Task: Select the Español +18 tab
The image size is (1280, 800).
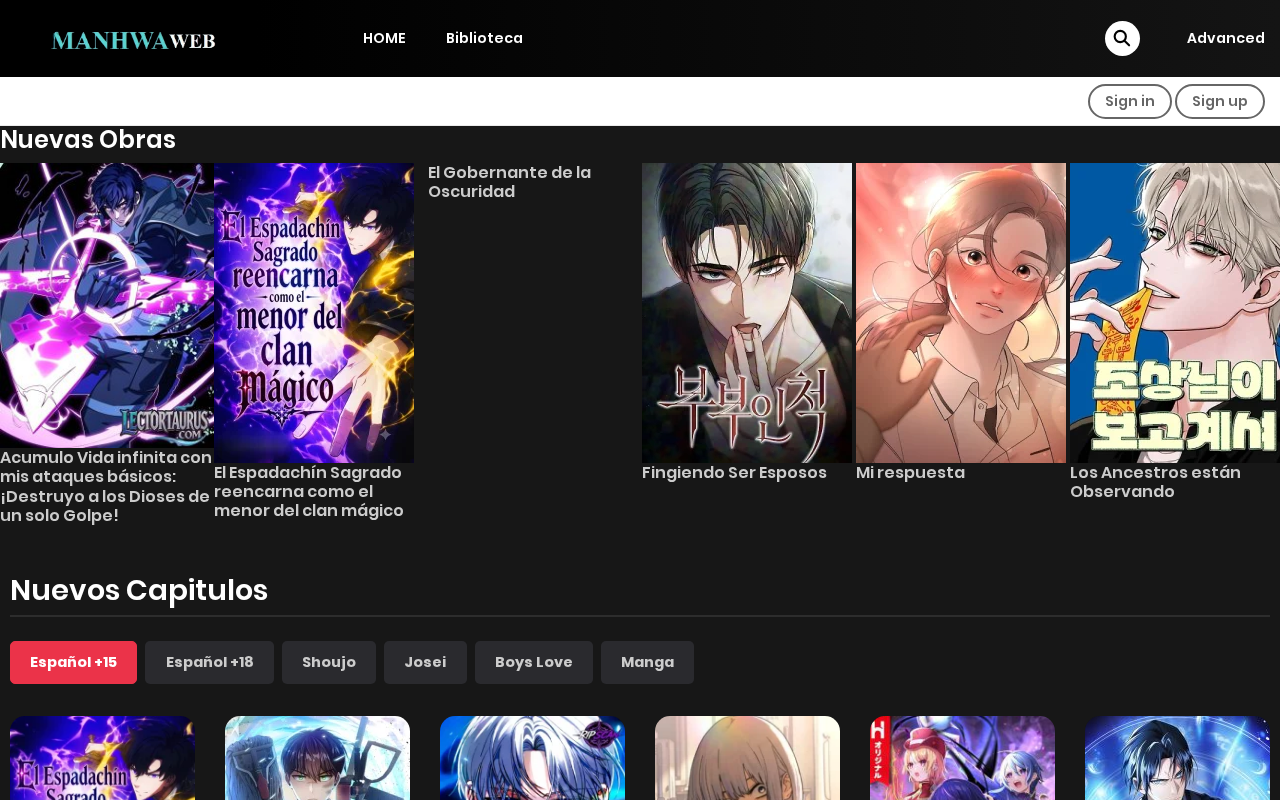Action: click(209, 662)
